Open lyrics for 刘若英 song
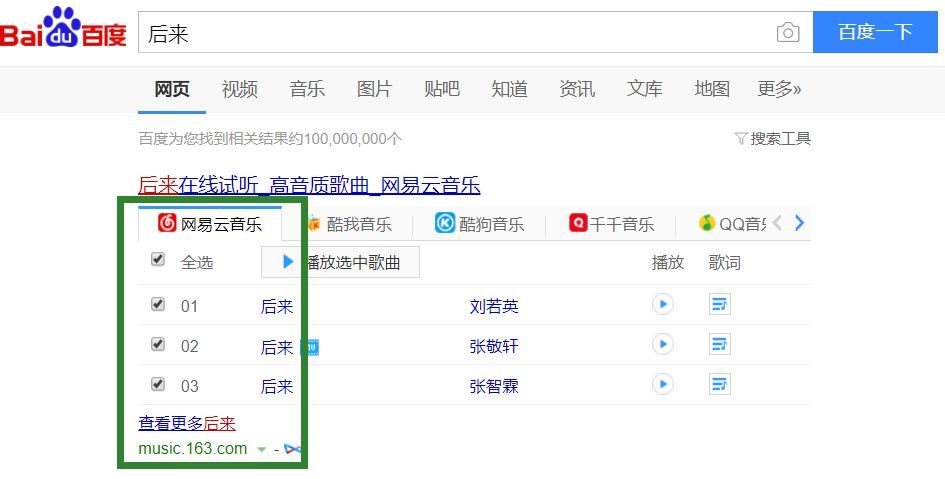Screen dimensions: 945x479 pyautogui.click(x=720, y=304)
